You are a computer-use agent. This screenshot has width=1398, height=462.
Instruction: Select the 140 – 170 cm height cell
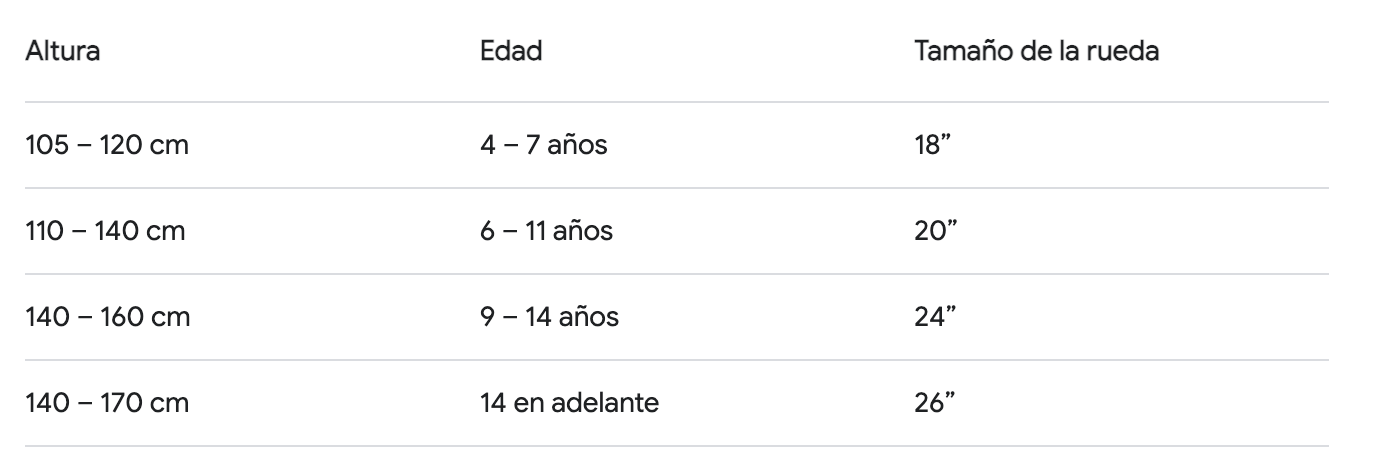coord(107,404)
